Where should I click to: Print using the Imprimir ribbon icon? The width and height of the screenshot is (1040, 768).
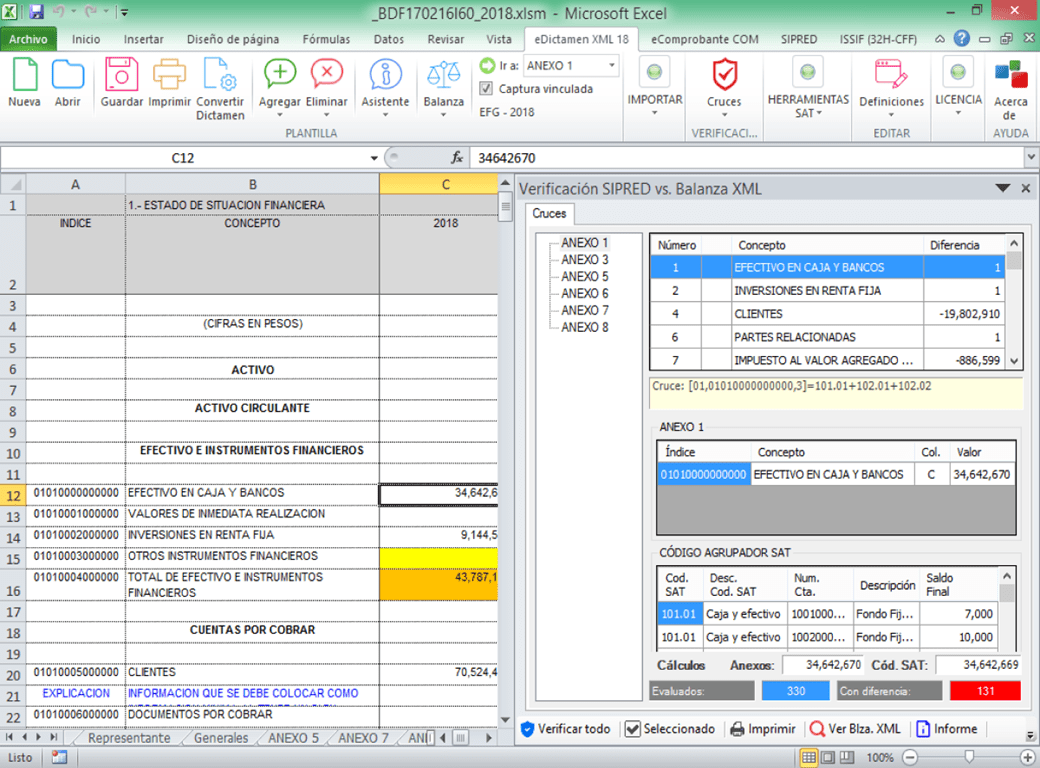(x=169, y=74)
